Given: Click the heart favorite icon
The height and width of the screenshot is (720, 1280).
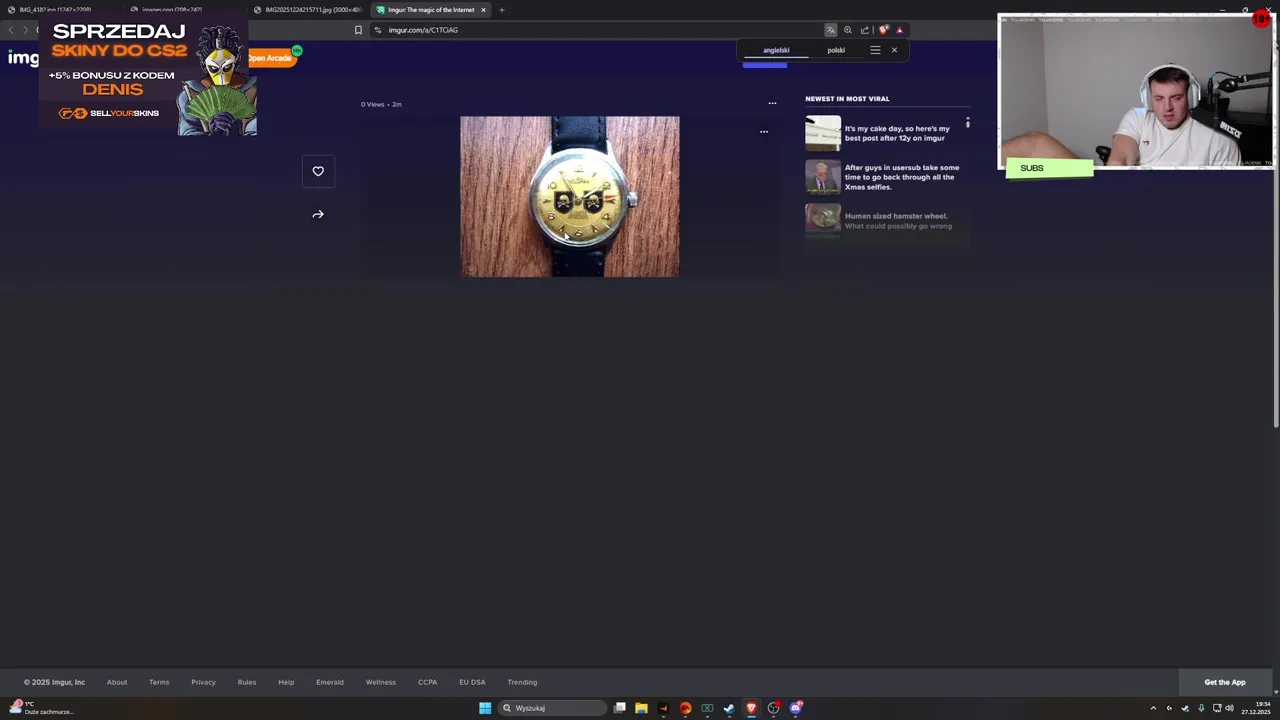Looking at the screenshot, I should pyautogui.click(x=318, y=171).
